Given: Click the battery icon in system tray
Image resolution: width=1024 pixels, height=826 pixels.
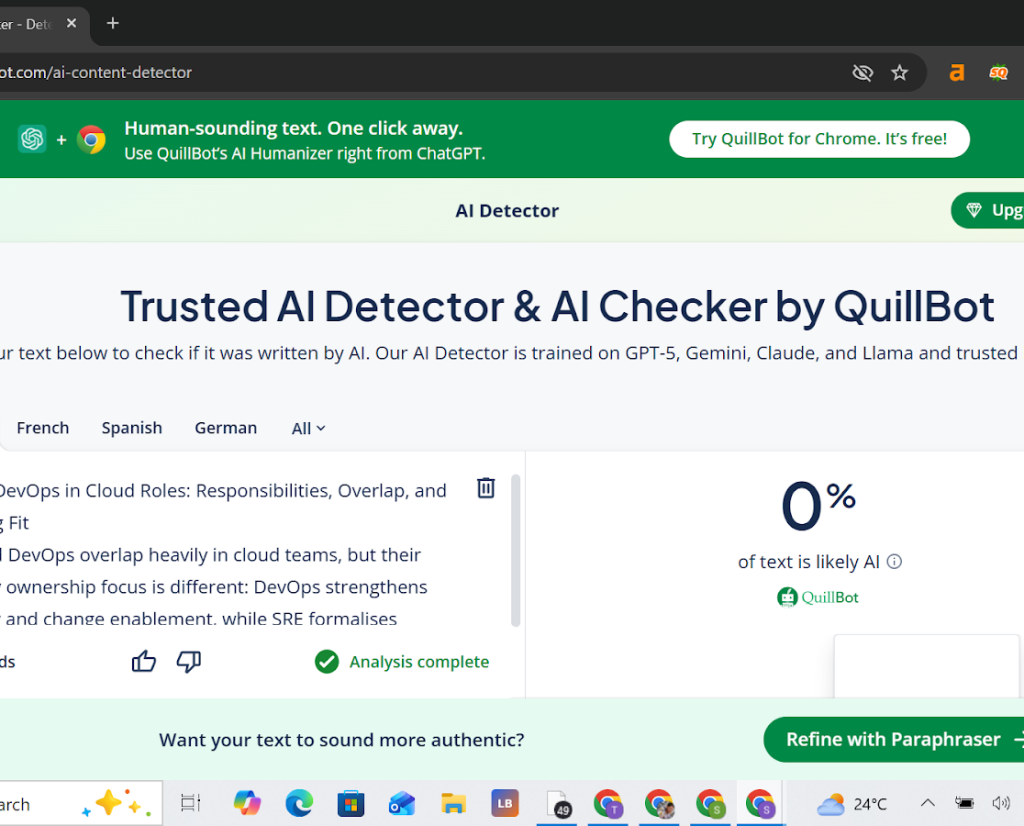Looking at the screenshot, I should point(964,803).
